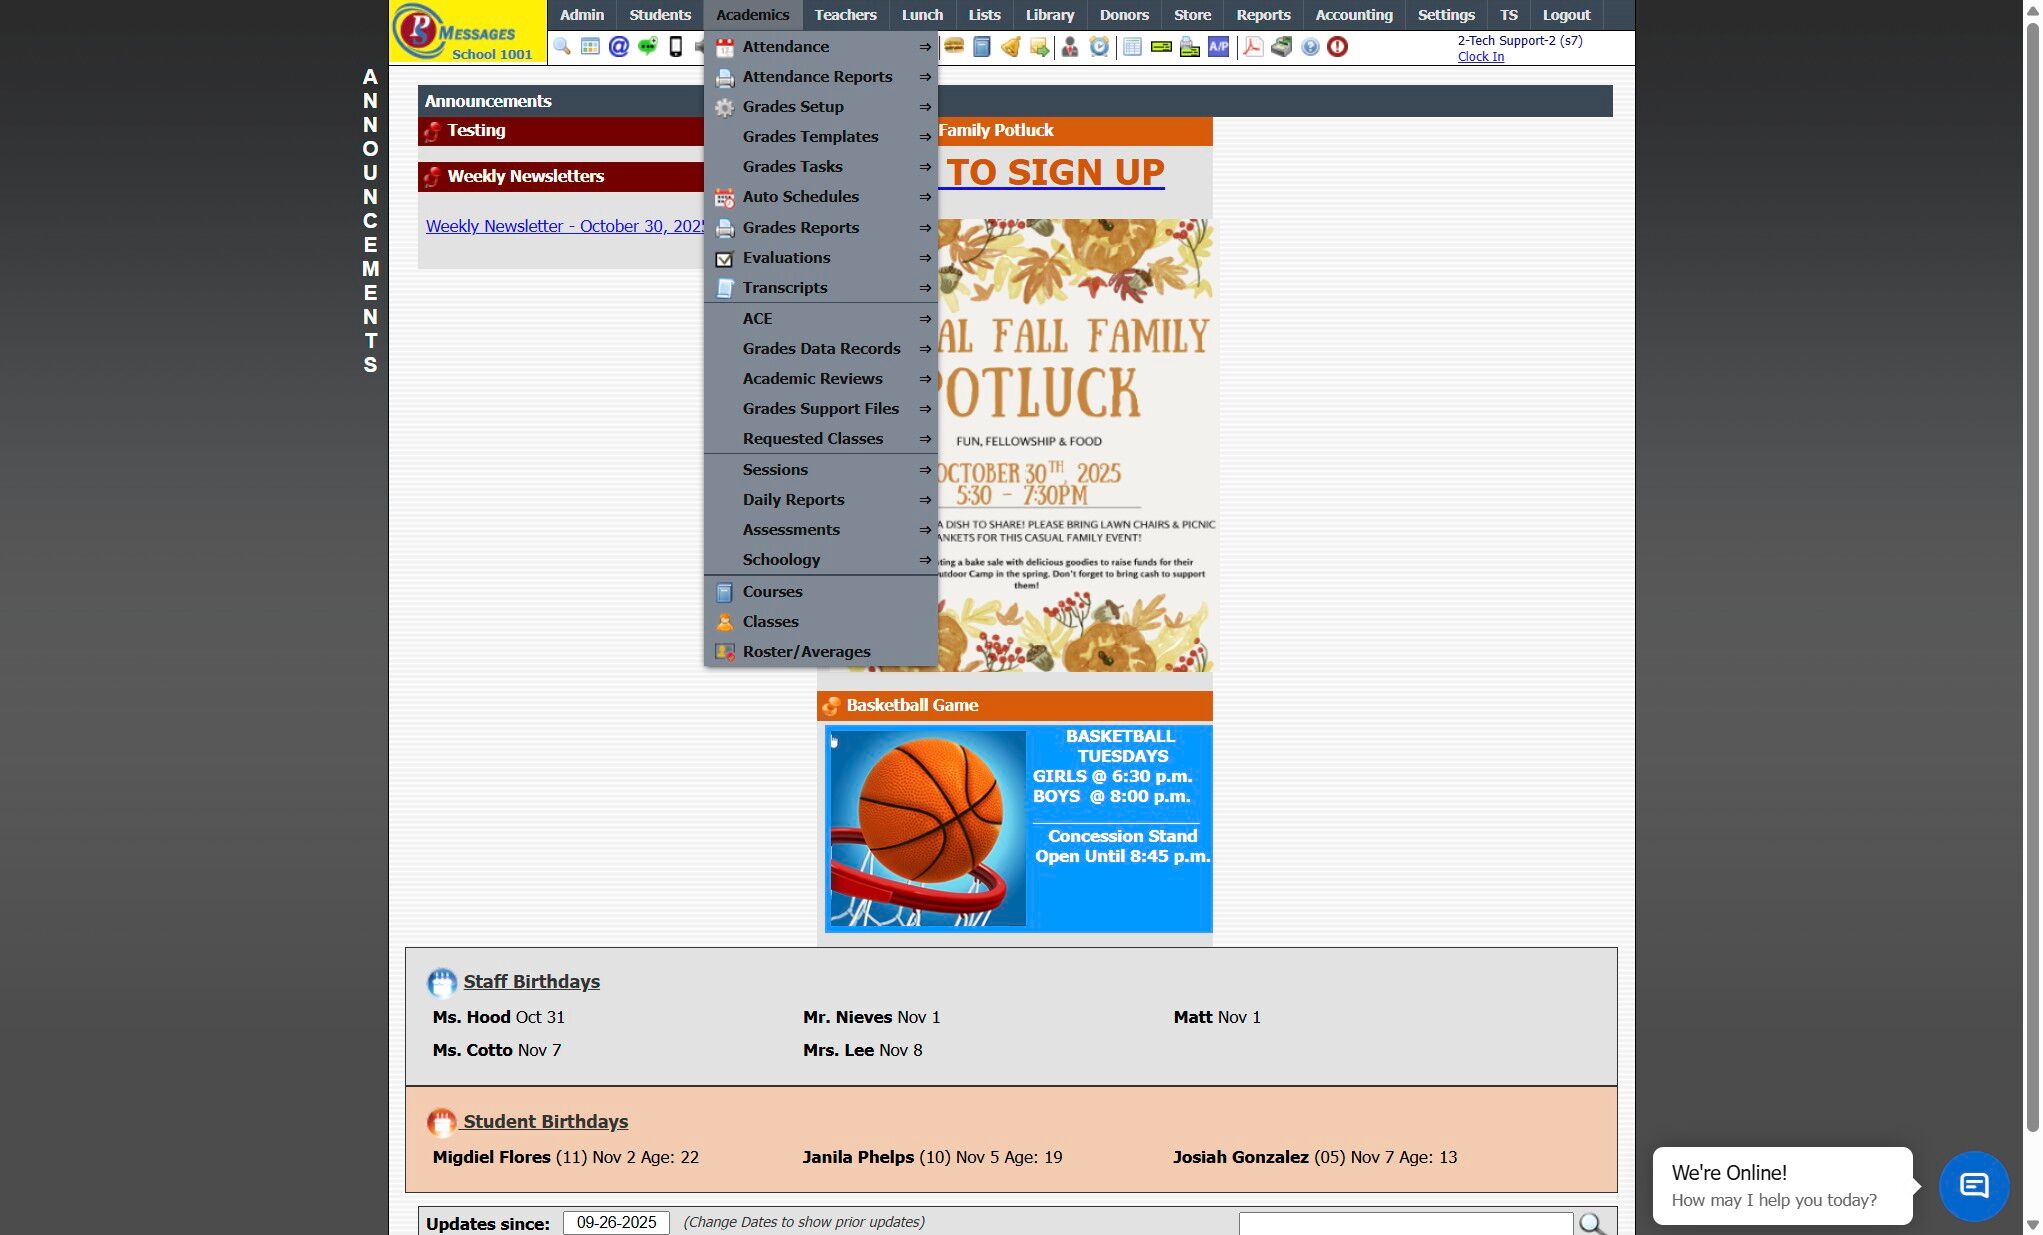Click the PDF document toolbar icon
Image resolution: width=2043 pixels, height=1235 pixels.
(x=1252, y=47)
